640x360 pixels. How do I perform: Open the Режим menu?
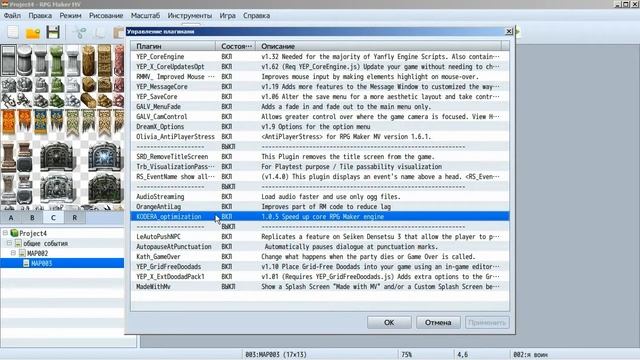70,16
